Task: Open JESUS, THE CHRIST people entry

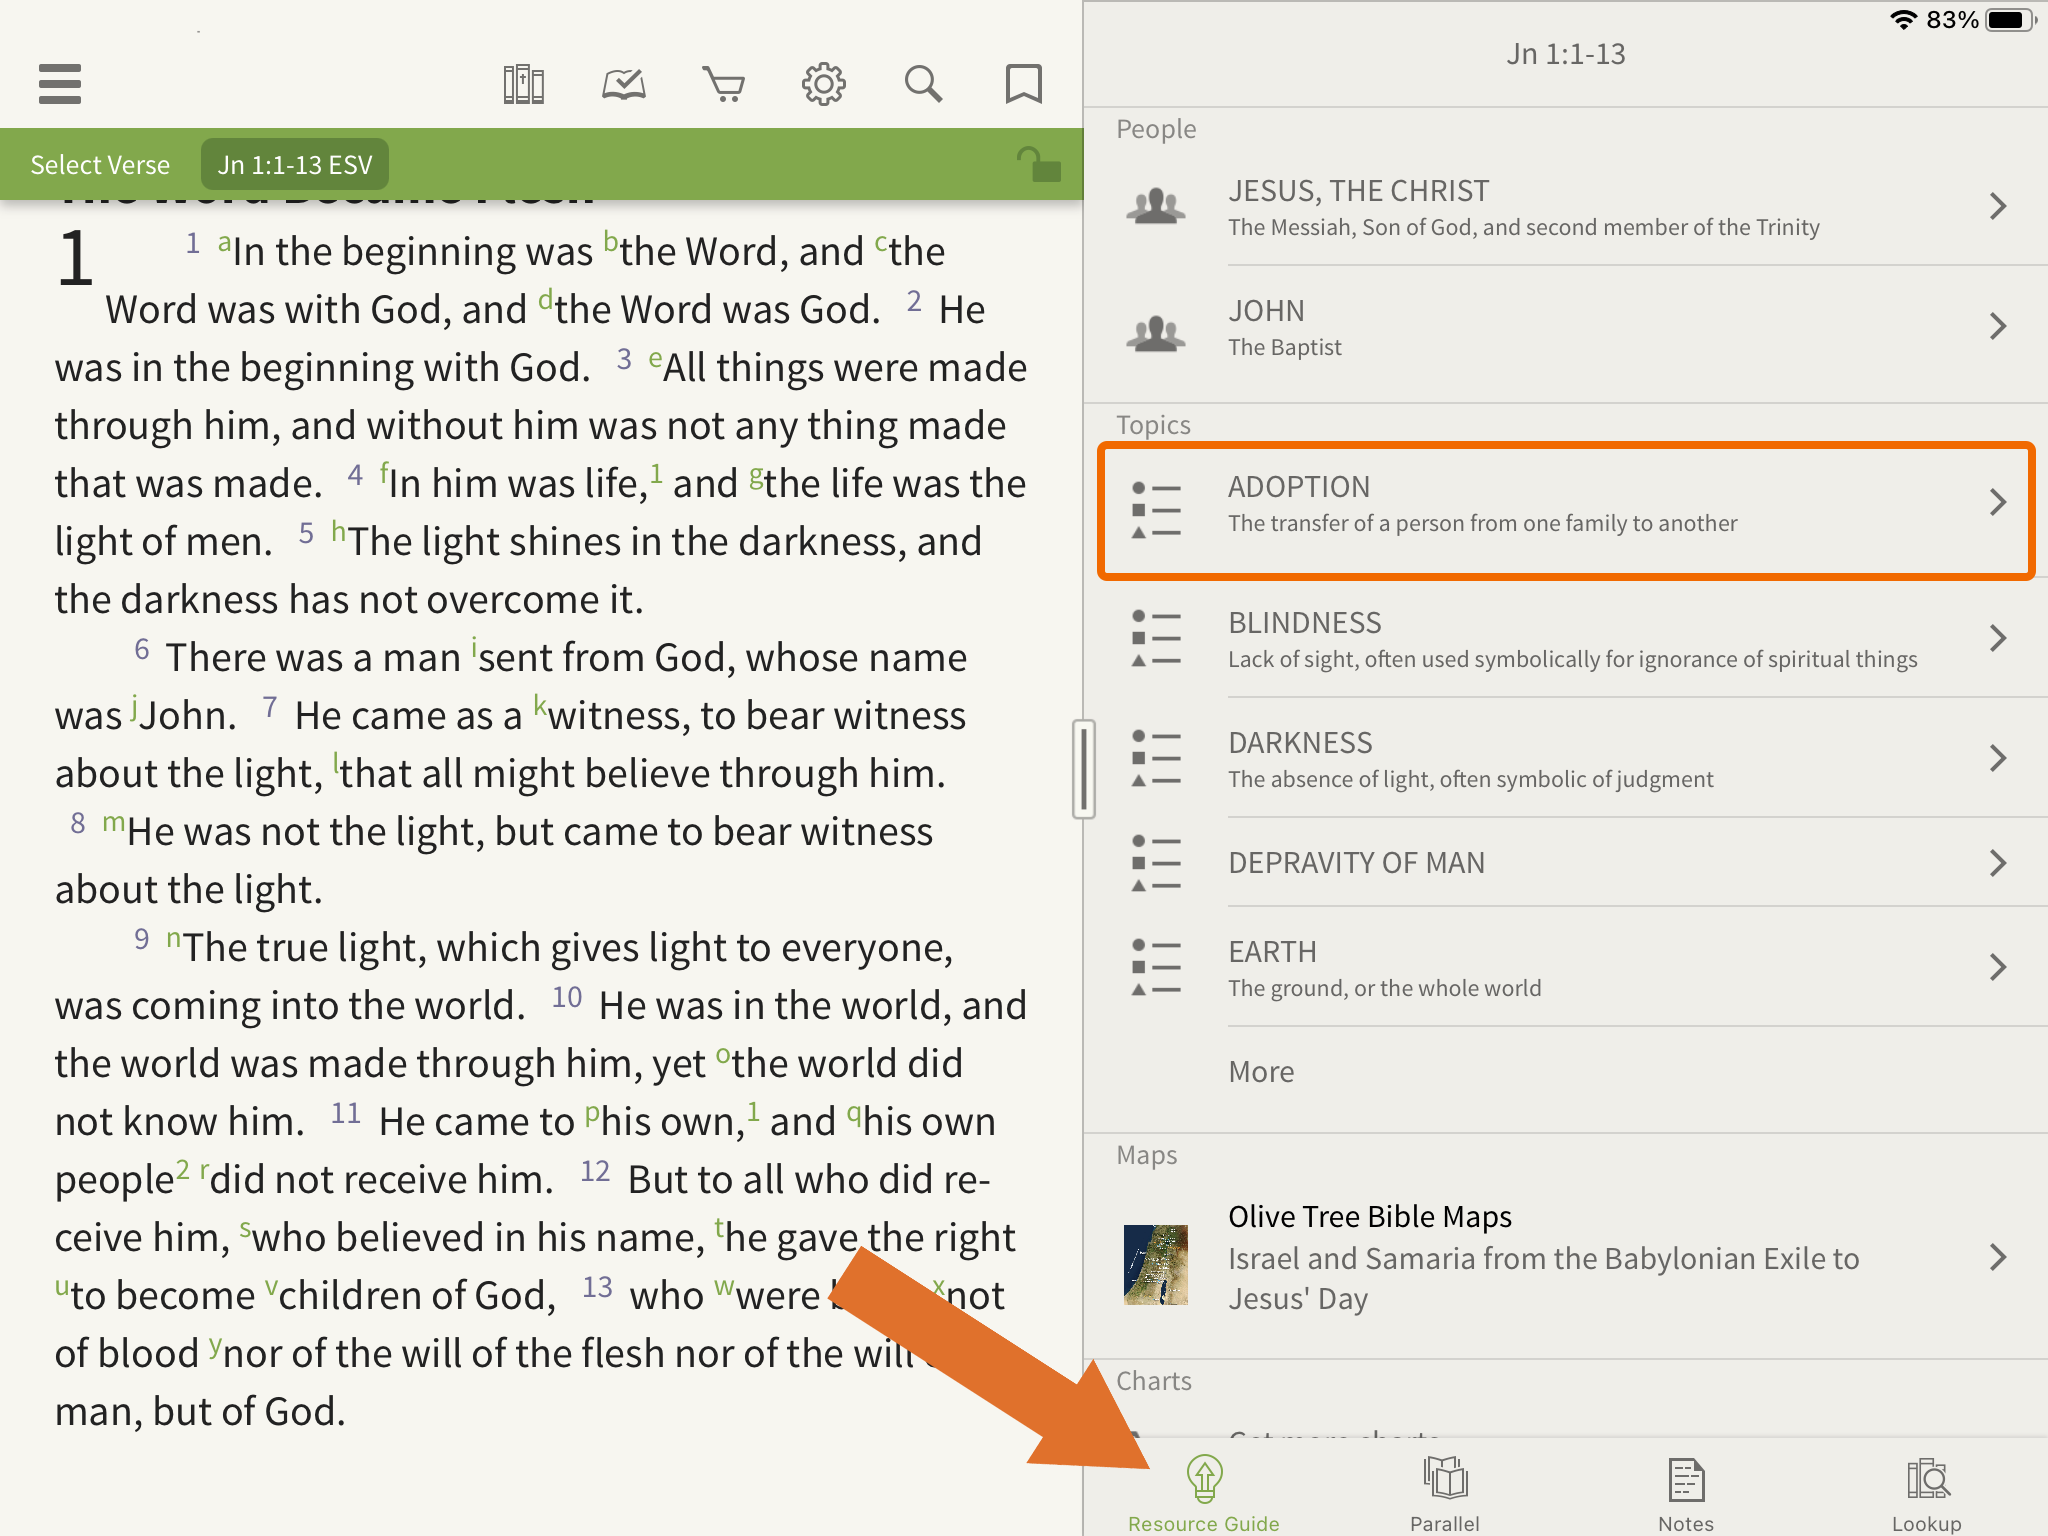Action: [x=1566, y=207]
